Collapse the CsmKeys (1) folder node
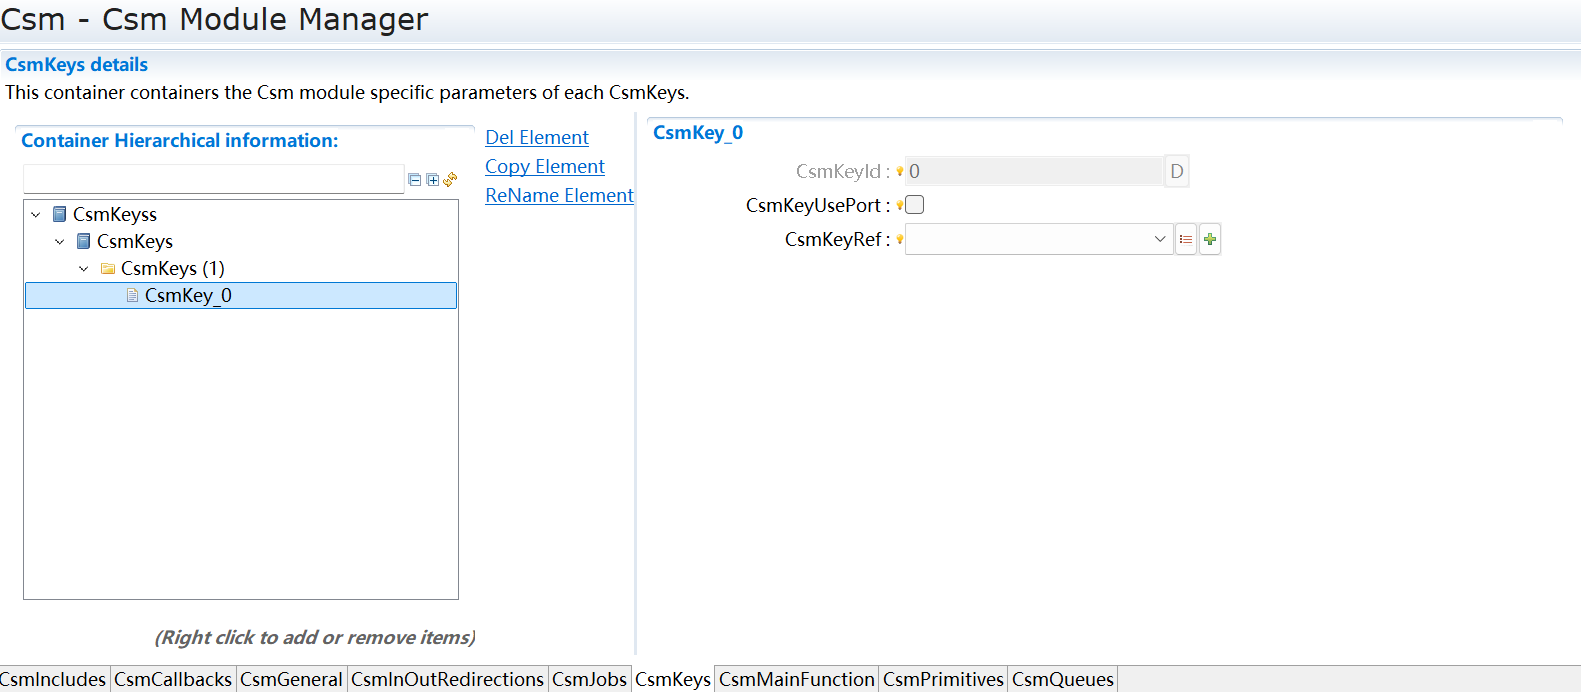This screenshot has height=692, width=1581. pyautogui.click(x=84, y=269)
